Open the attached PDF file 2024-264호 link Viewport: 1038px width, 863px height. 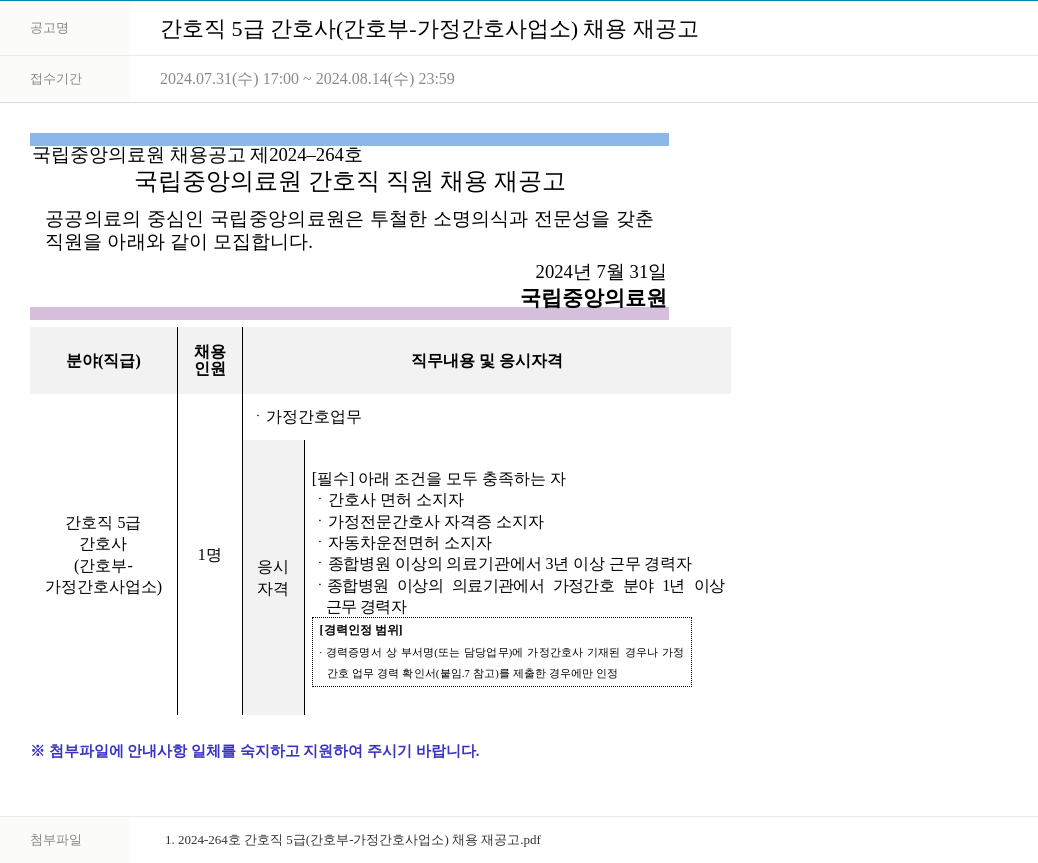[353, 840]
